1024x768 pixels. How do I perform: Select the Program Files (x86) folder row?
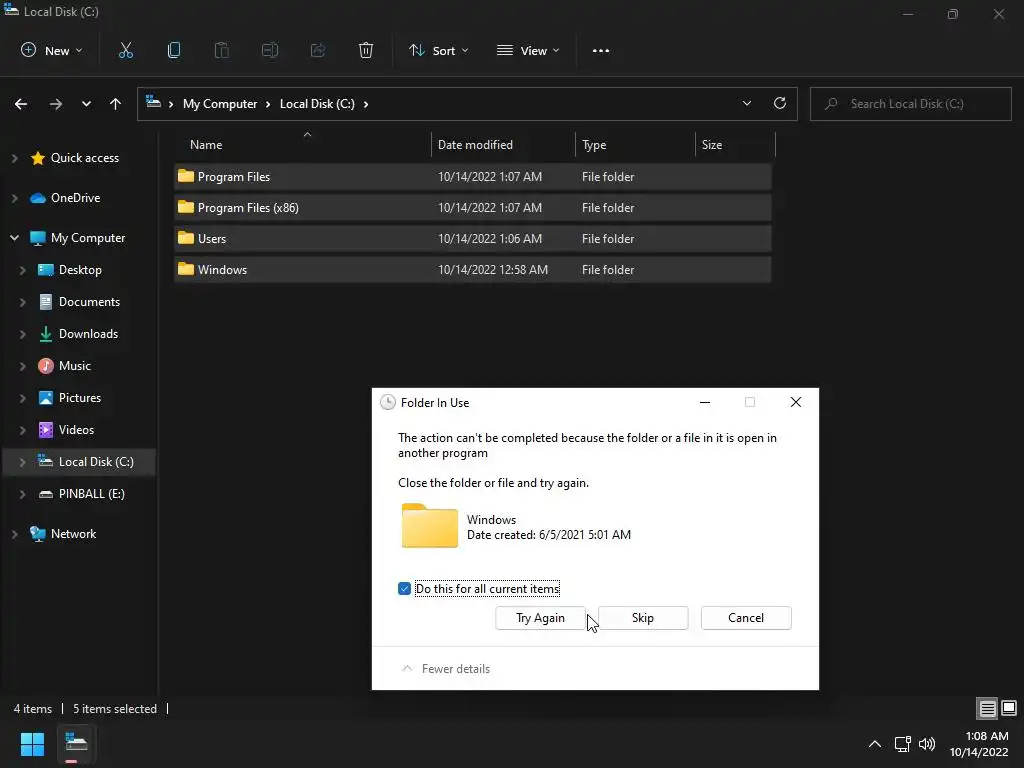473,208
